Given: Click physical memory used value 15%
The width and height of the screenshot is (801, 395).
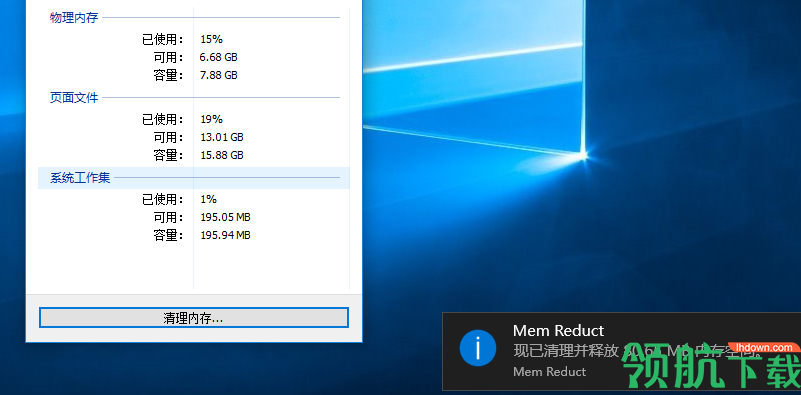Looking at the screenshot, I should [x=211, y=39].
